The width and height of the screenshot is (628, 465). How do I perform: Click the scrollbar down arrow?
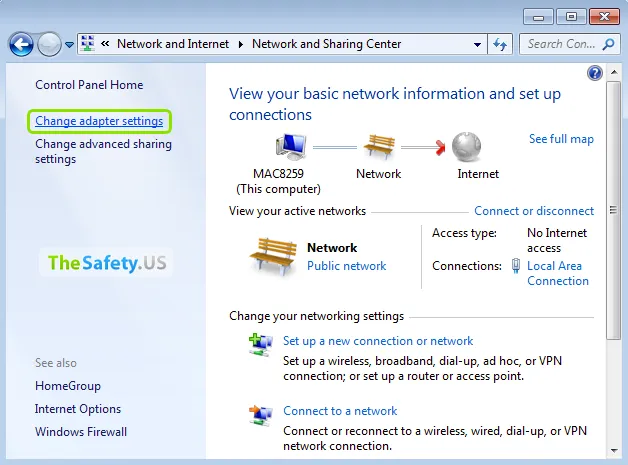[x=614, y=451]
